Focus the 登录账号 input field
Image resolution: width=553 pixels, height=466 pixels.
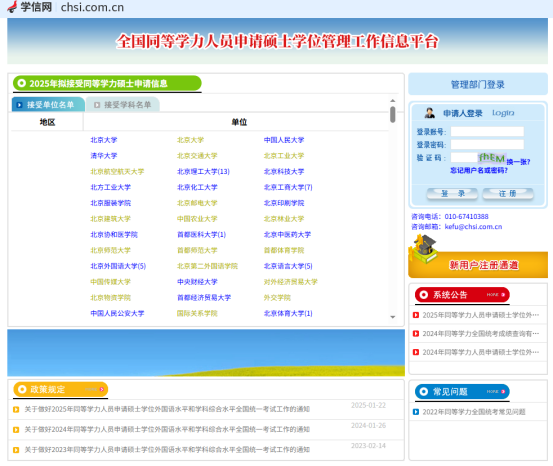487,132
